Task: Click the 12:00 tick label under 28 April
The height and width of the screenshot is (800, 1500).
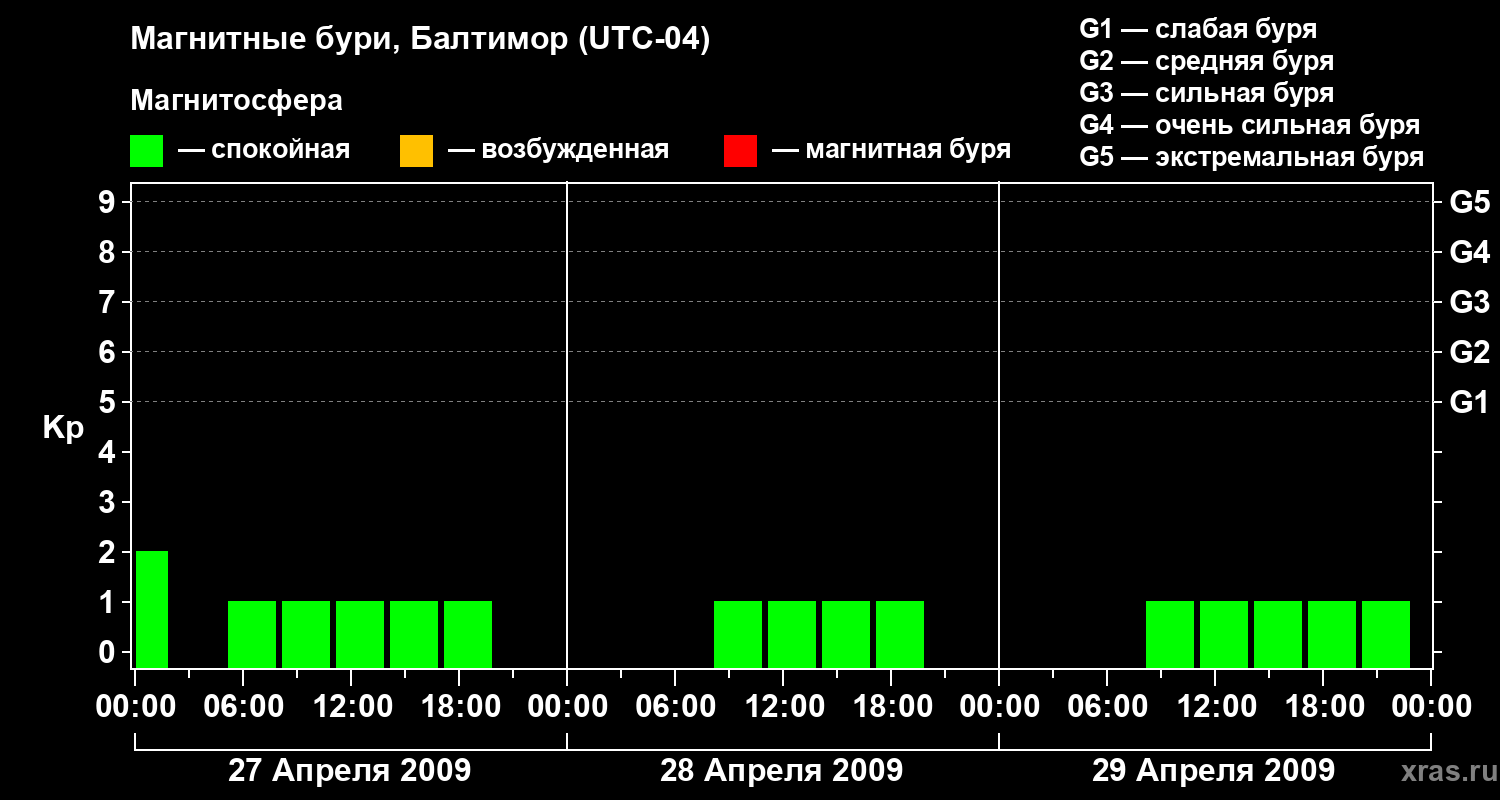Action: point(783,707)
